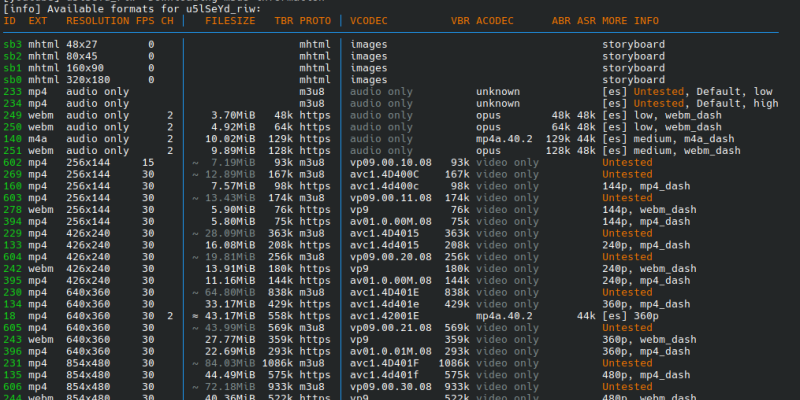Click the 3.70MiB file size value
The height and width of the screenshot is (400, 800).
coord(235,115)
